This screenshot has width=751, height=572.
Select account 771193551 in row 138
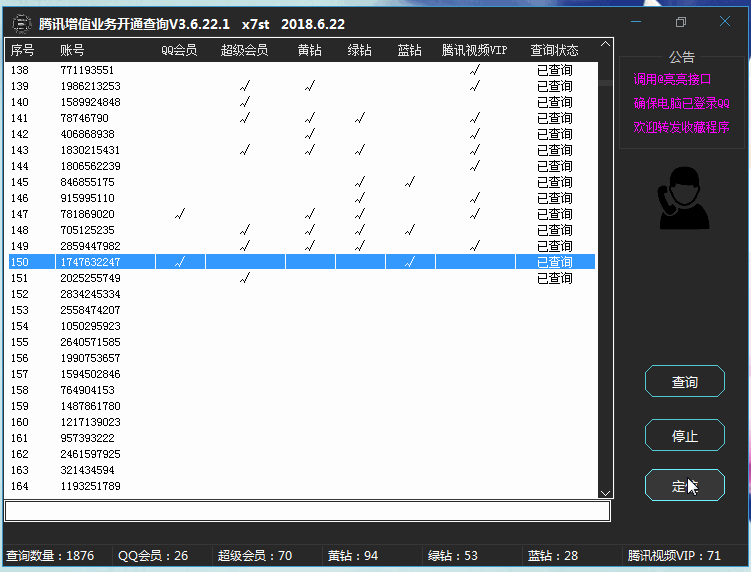coord(87,70)
